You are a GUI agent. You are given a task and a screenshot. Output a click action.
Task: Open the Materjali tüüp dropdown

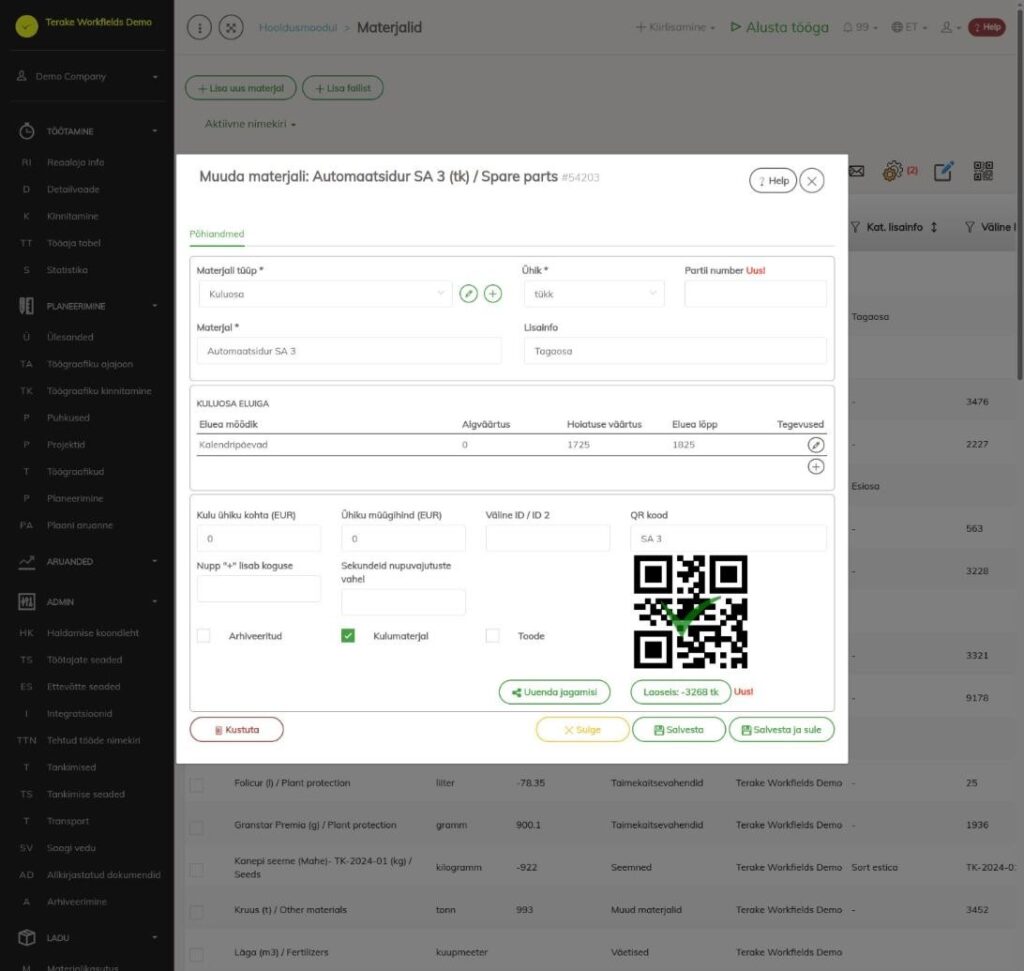[x=325, y=294]
